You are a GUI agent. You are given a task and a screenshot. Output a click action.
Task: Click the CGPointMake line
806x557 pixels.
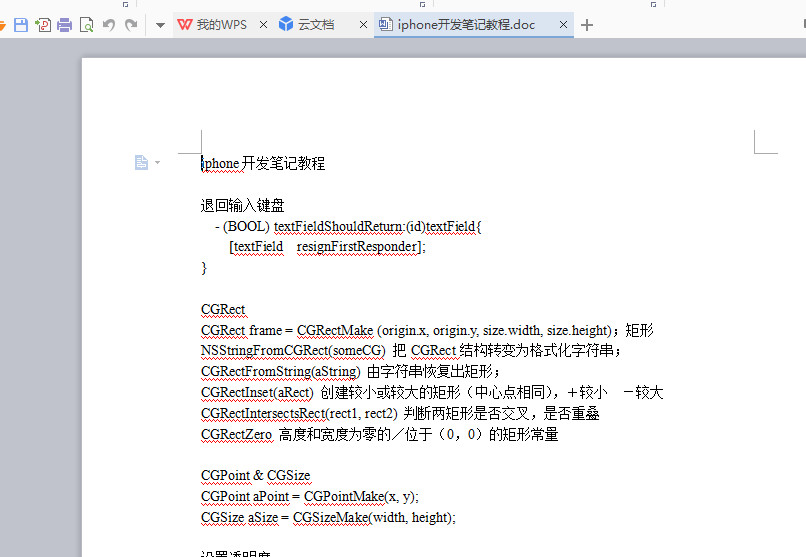click(x=310, y=496)
